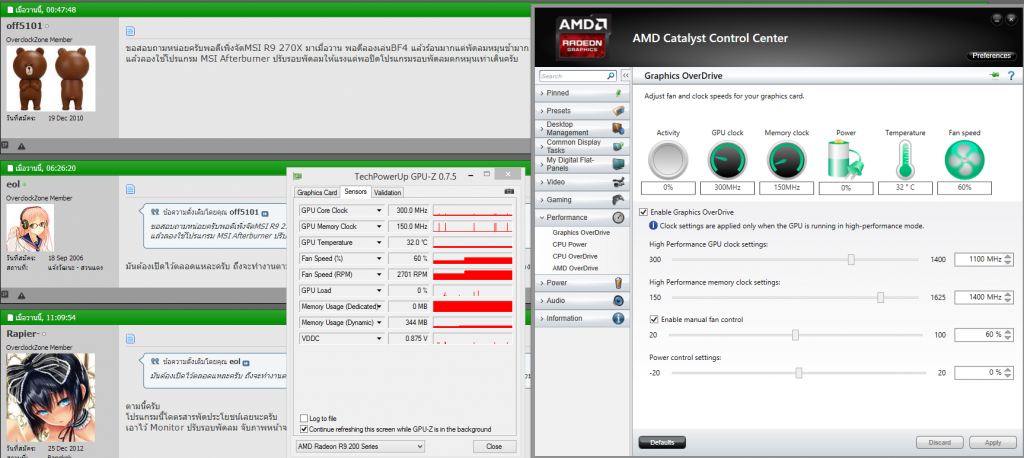1024x458 pixels.
Task: Open CPU OverDrive under Performance
Action: (575, 256)
